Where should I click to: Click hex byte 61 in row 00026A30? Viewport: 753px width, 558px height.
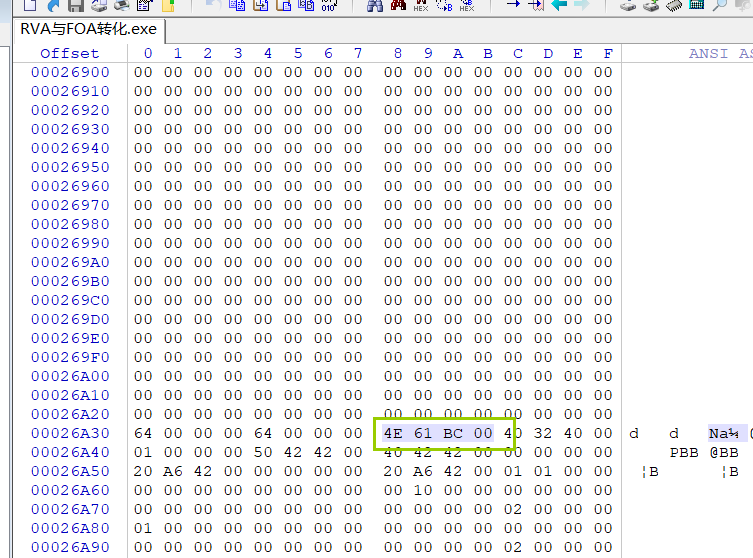[423, 433]
